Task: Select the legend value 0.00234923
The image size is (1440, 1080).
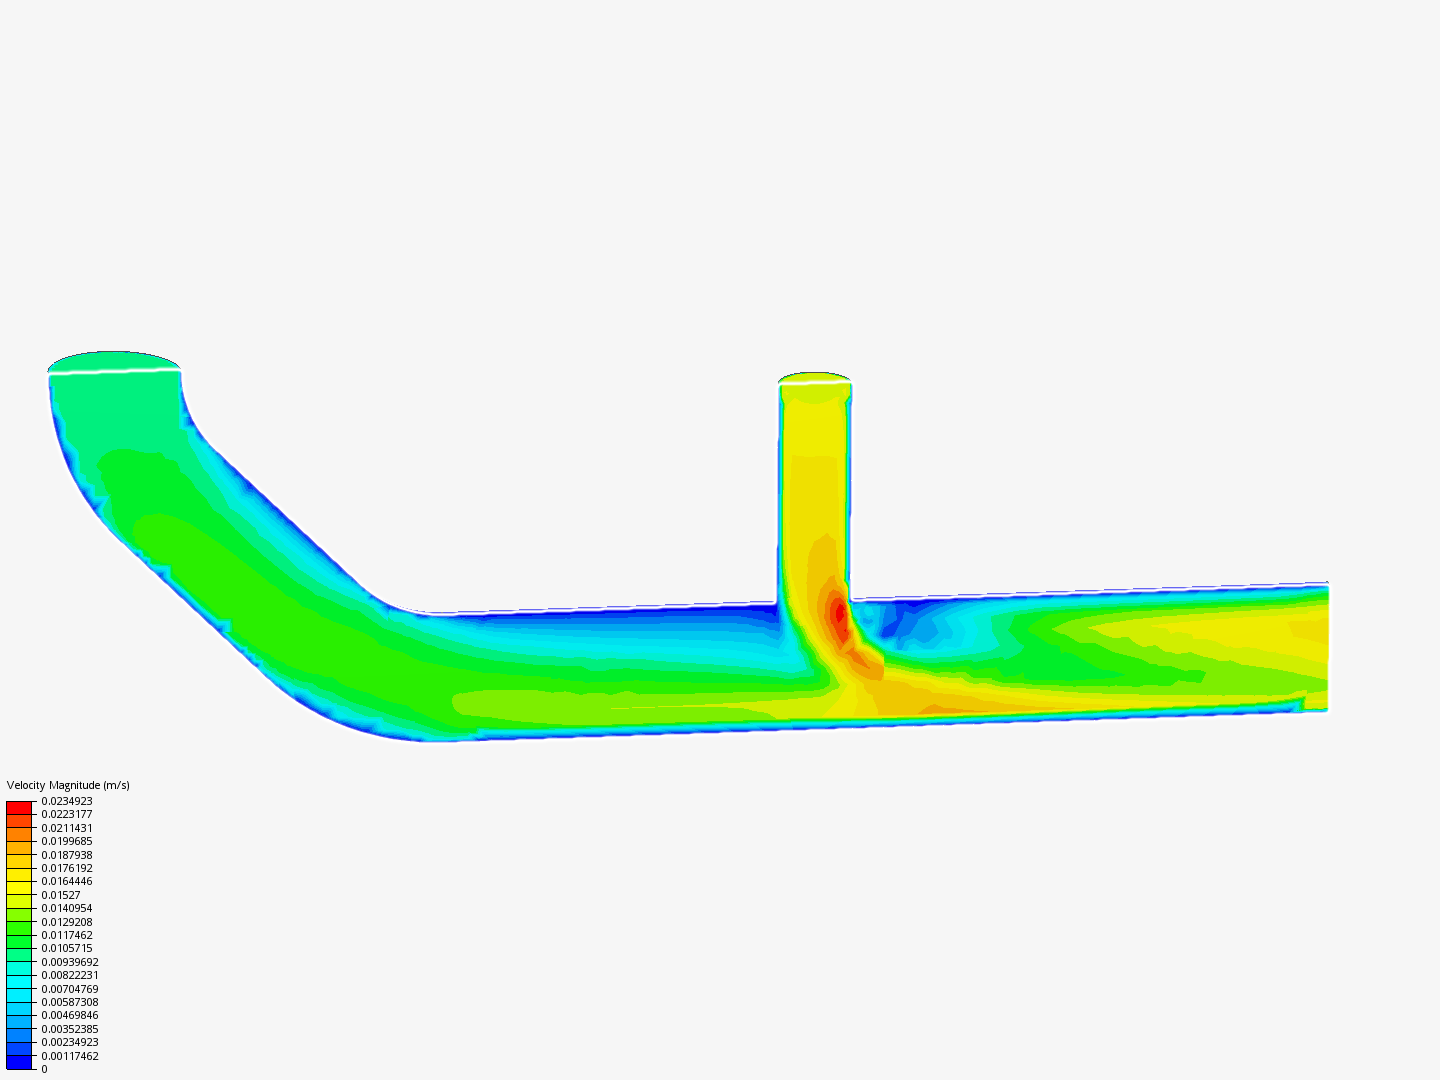Action: pos(70,1042)
